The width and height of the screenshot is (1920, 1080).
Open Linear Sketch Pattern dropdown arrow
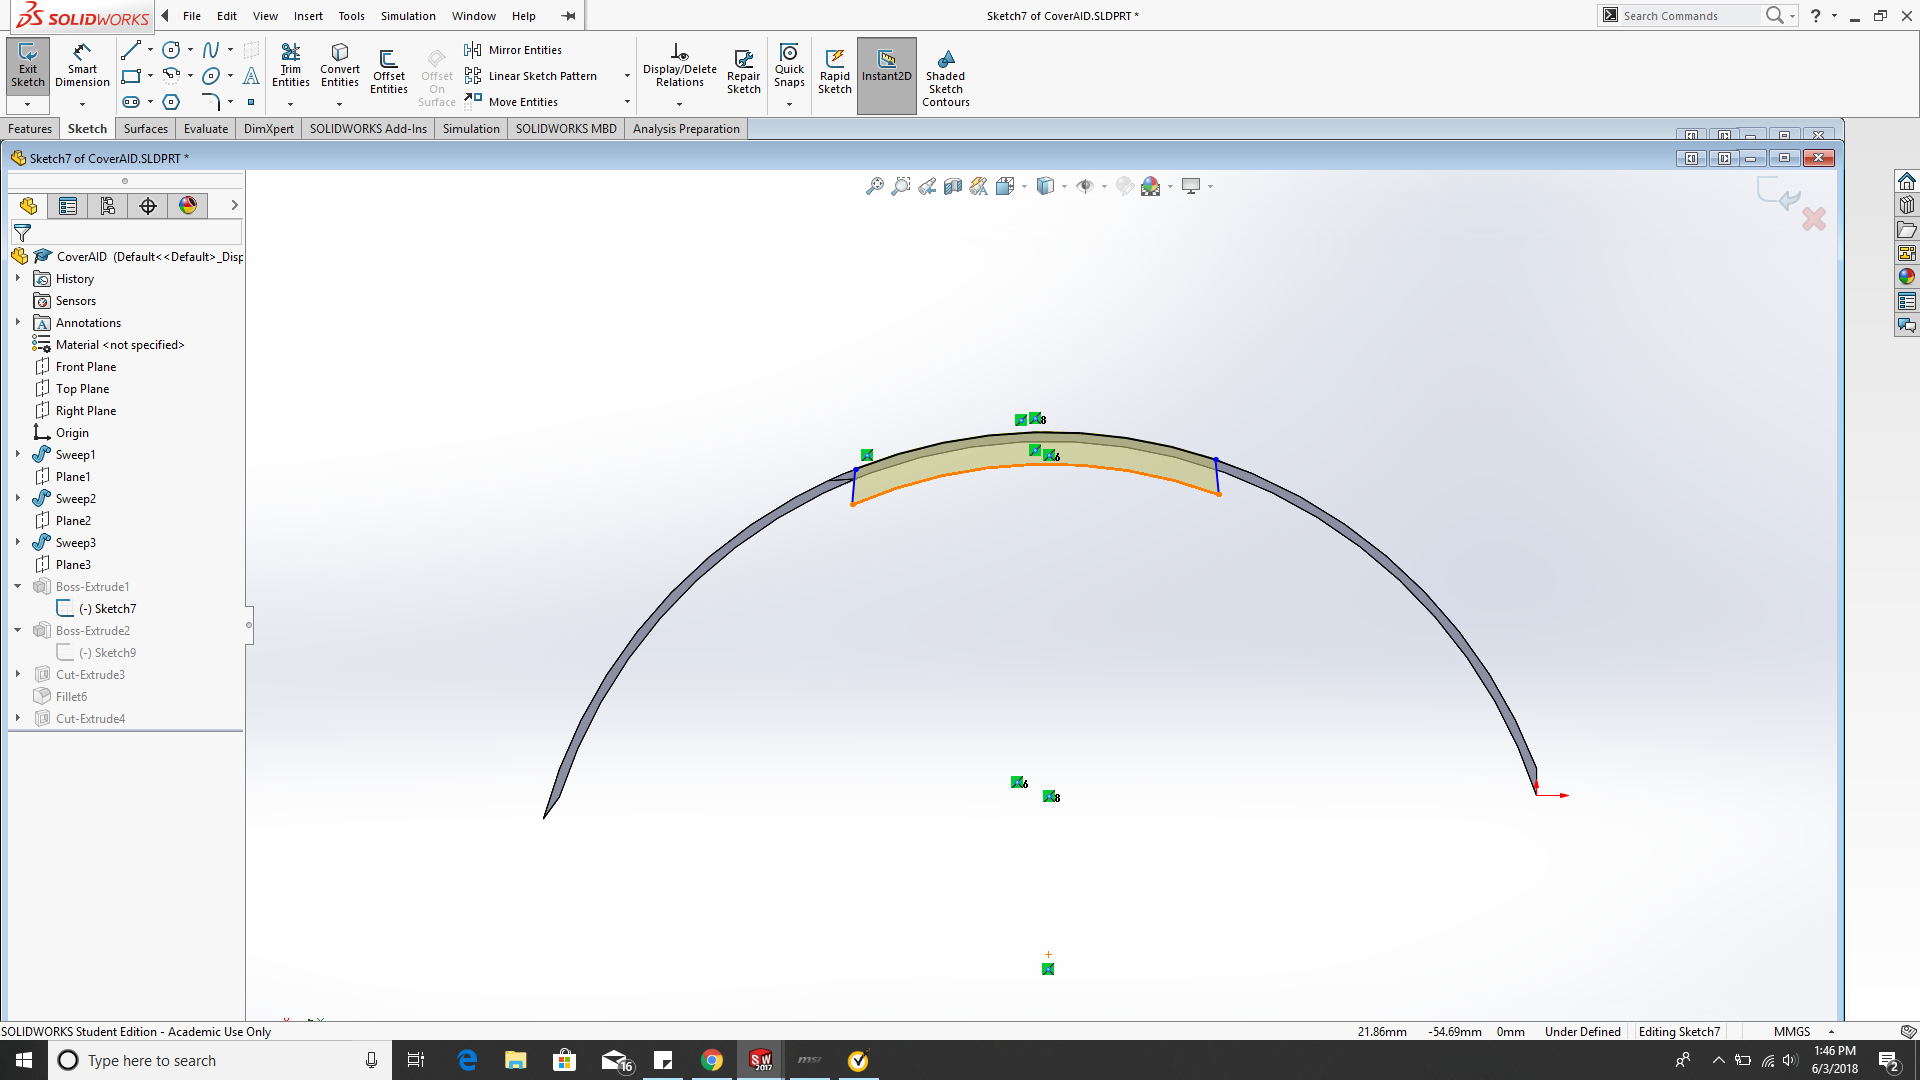(x=627, y=76)
